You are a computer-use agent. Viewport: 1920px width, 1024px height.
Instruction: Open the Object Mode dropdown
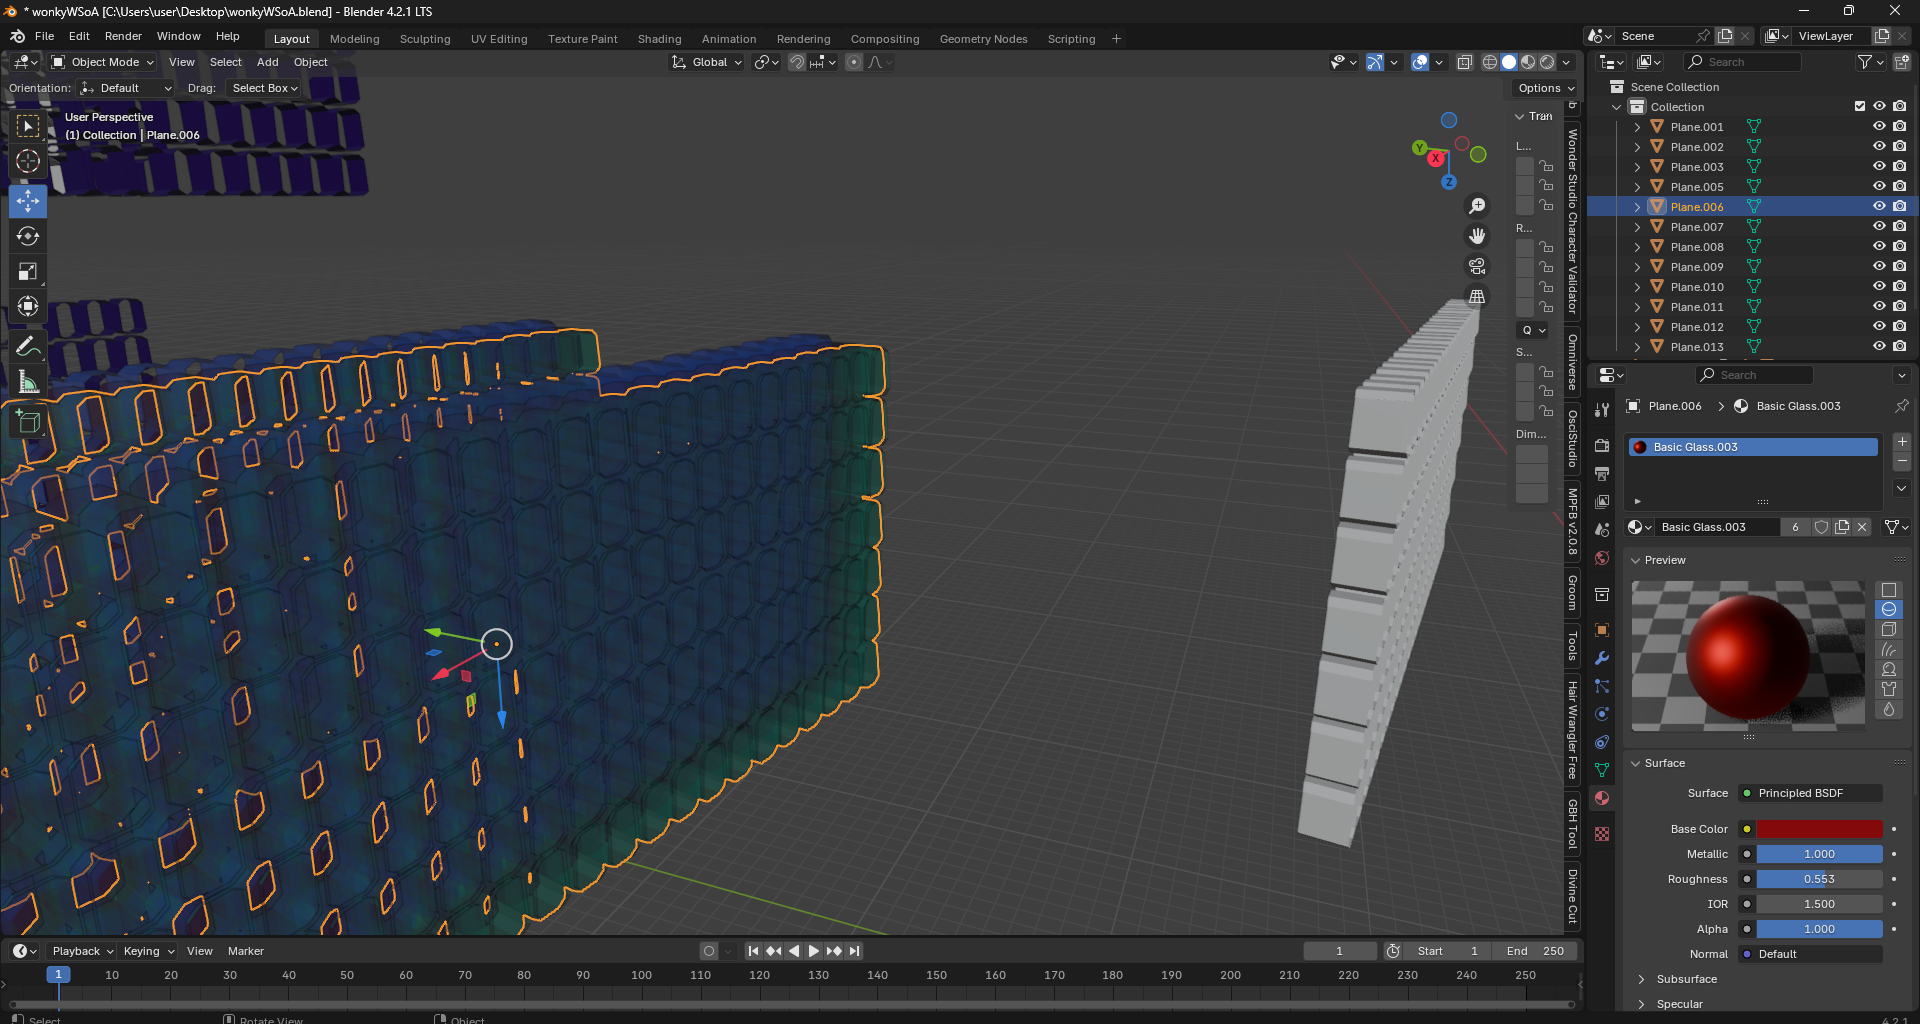click(103, 62)
